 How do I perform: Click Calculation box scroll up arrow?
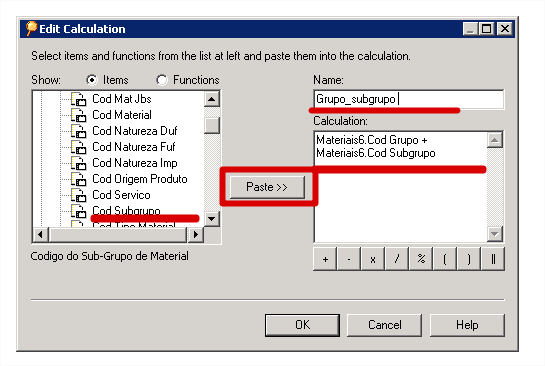coord(495,140)
